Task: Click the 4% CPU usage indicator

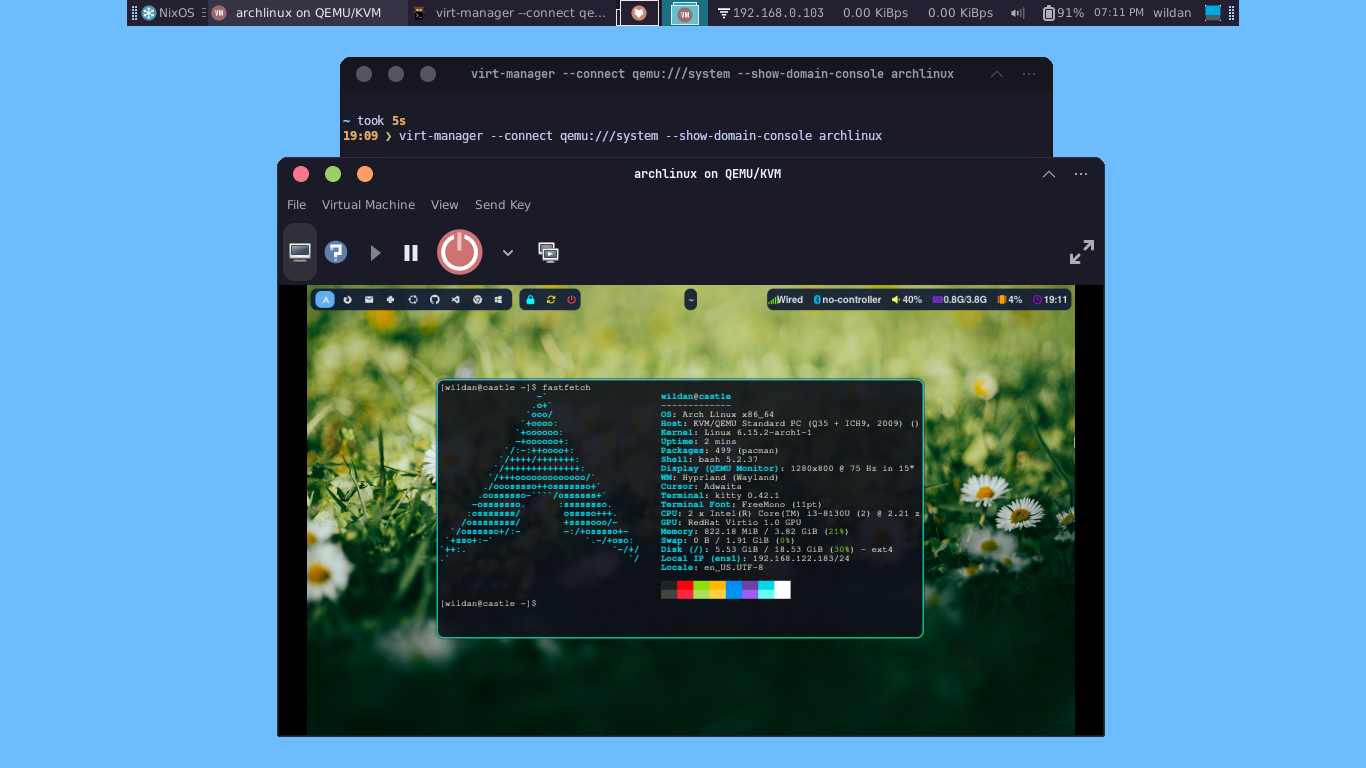Action: (1010, 299)
